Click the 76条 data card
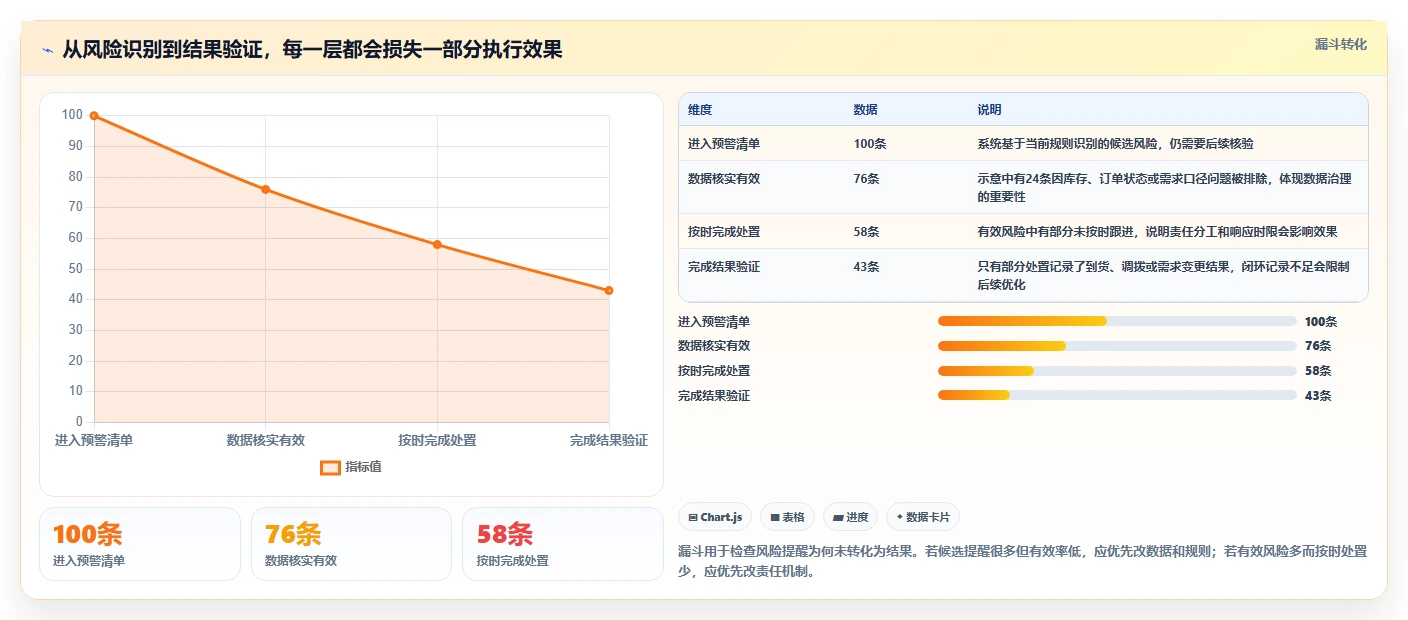Image resolution: width=1408 pixels, height=620 pixels. [352, 544]
